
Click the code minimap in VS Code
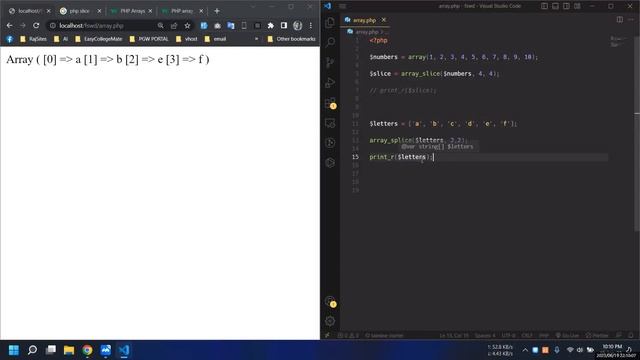[618, 41]
